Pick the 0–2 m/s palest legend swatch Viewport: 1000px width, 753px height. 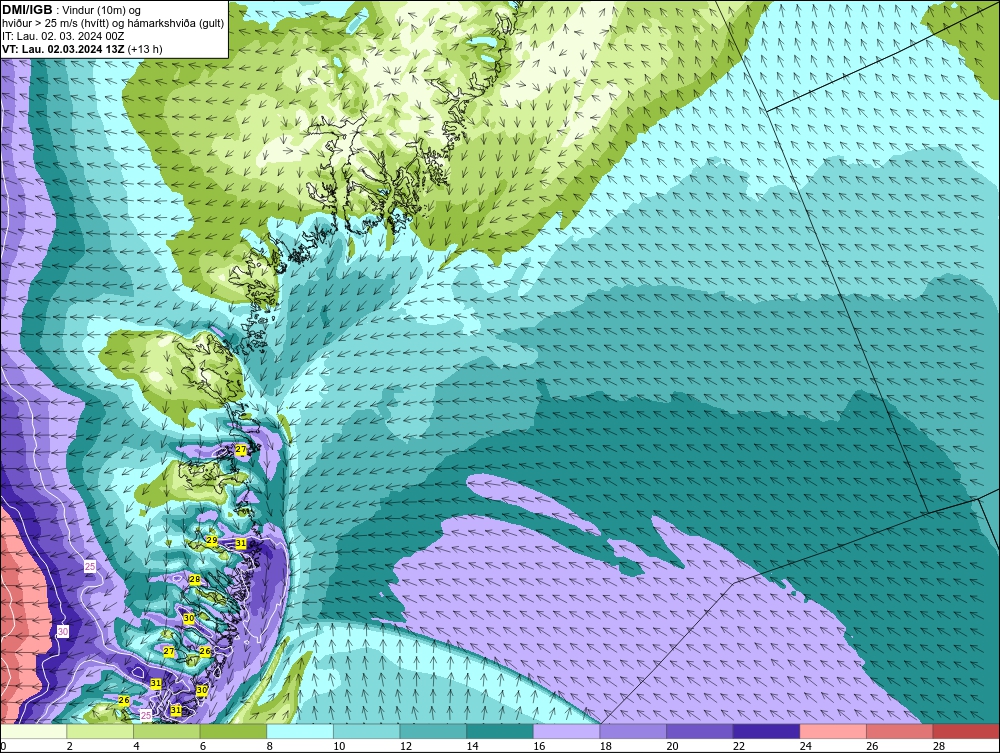coord(33,731)
